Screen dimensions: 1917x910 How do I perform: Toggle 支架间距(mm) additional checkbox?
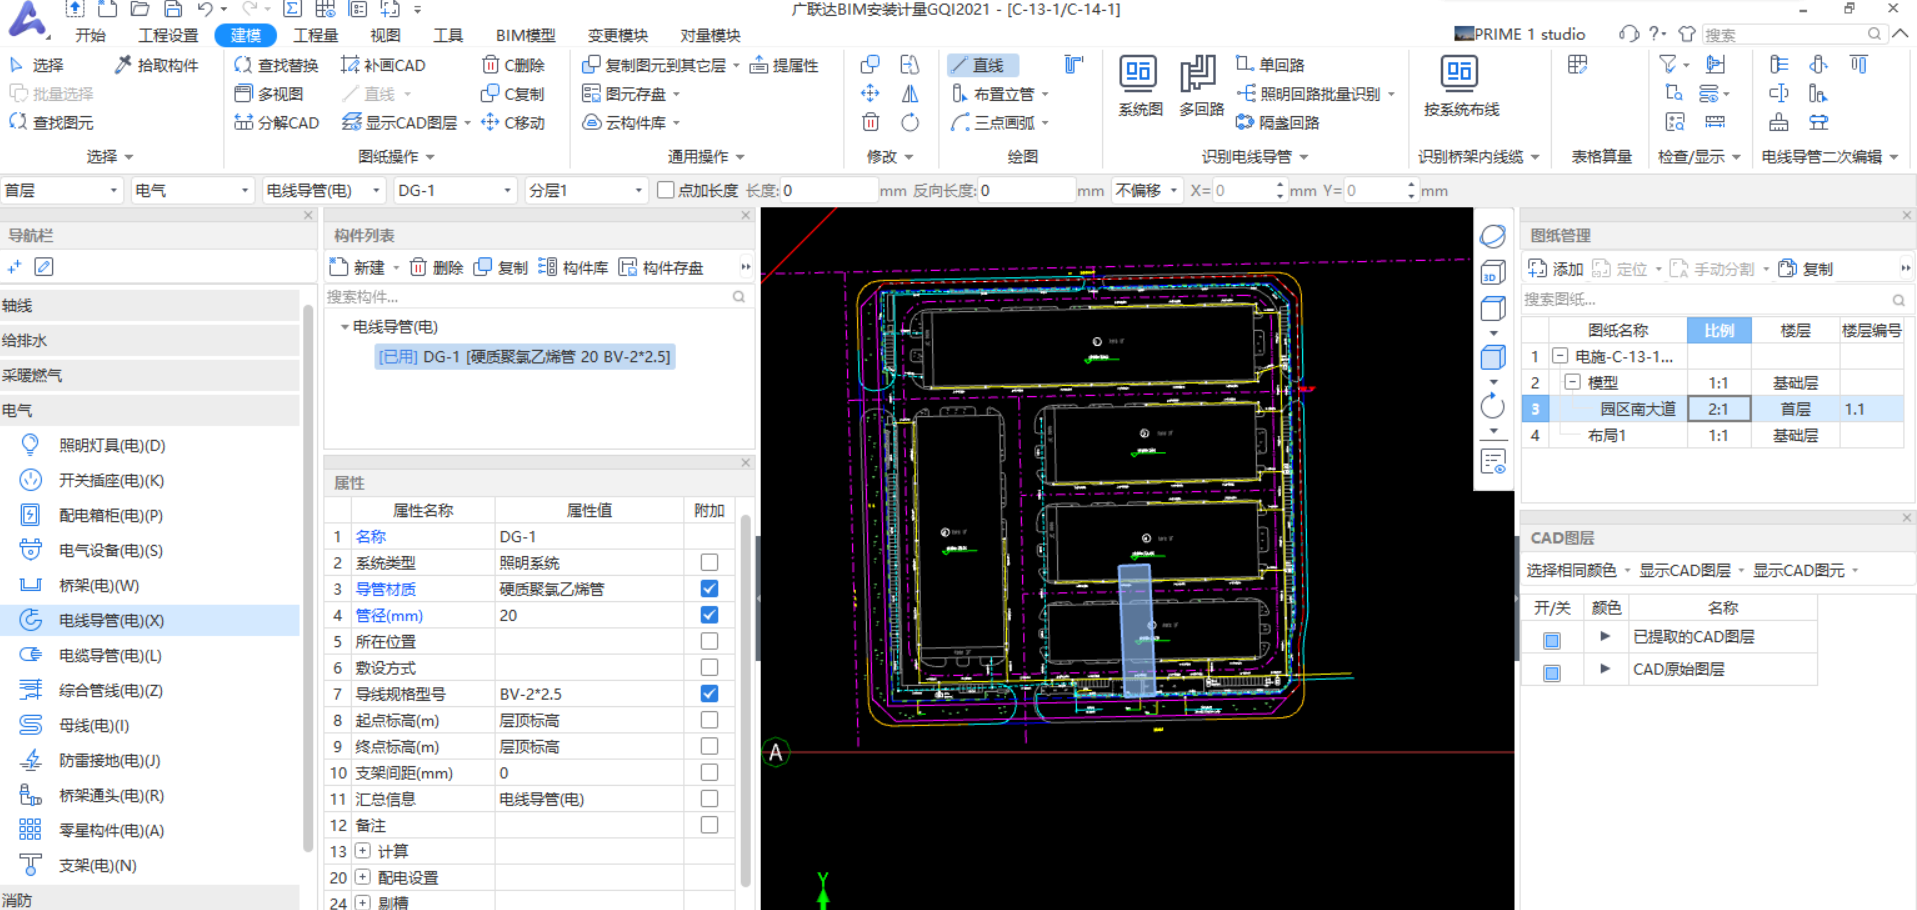click(709, 772)
